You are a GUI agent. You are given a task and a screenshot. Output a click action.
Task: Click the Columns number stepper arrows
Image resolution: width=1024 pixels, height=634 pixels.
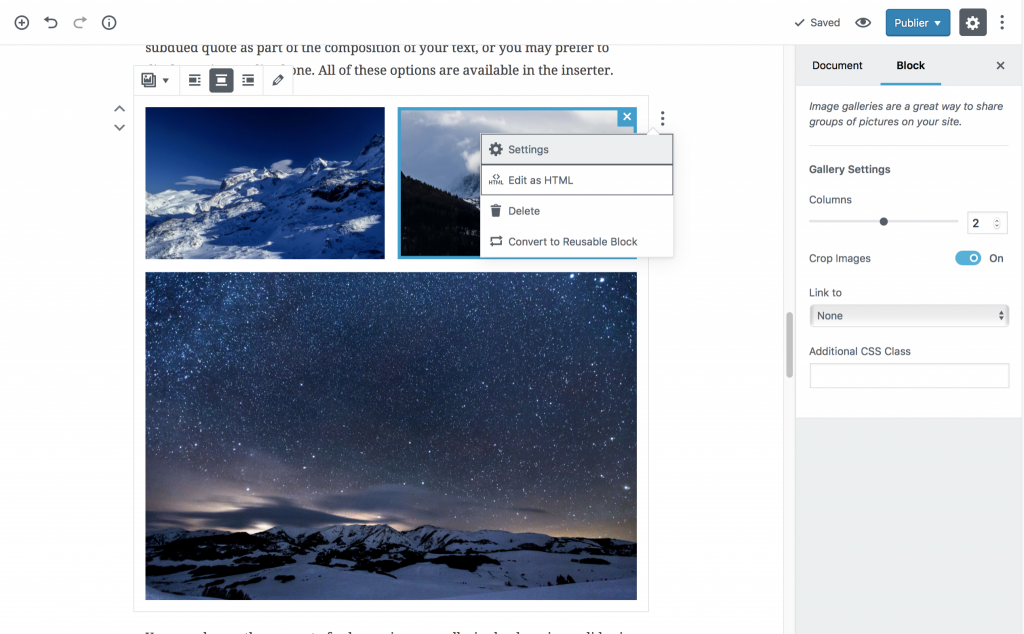pyautogui.click(x=997, y=223)
